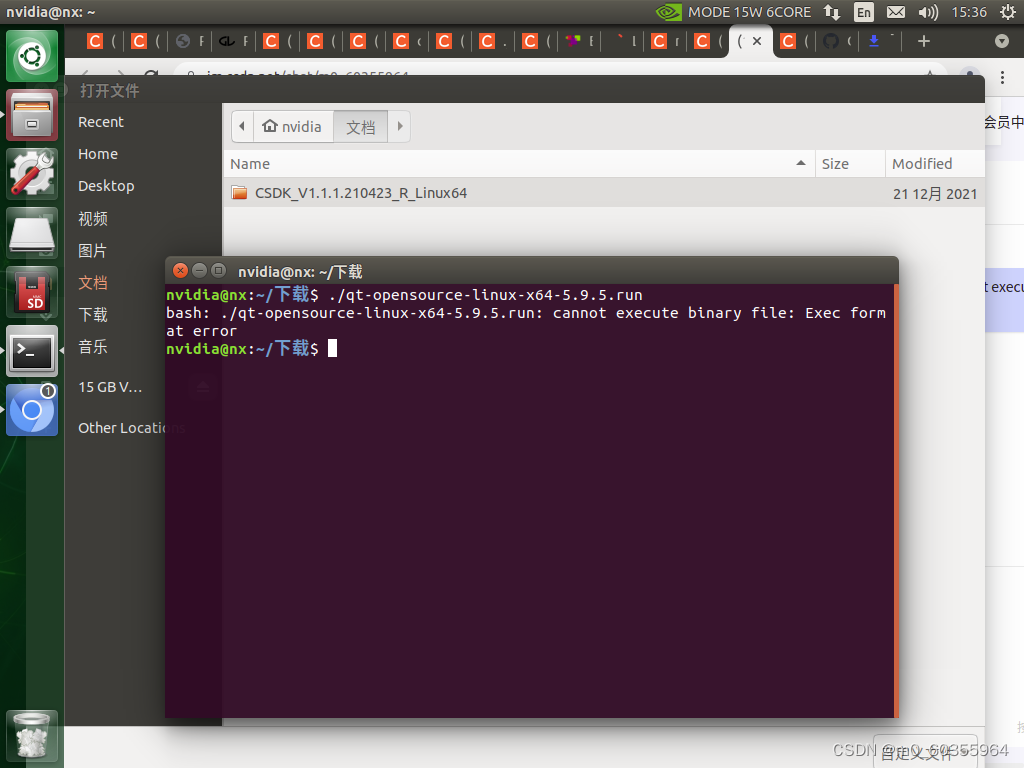This screenshot has width=1024, height=768.
Task: Click the terminal's orange scrollbar
Action: tap(896, 500)
